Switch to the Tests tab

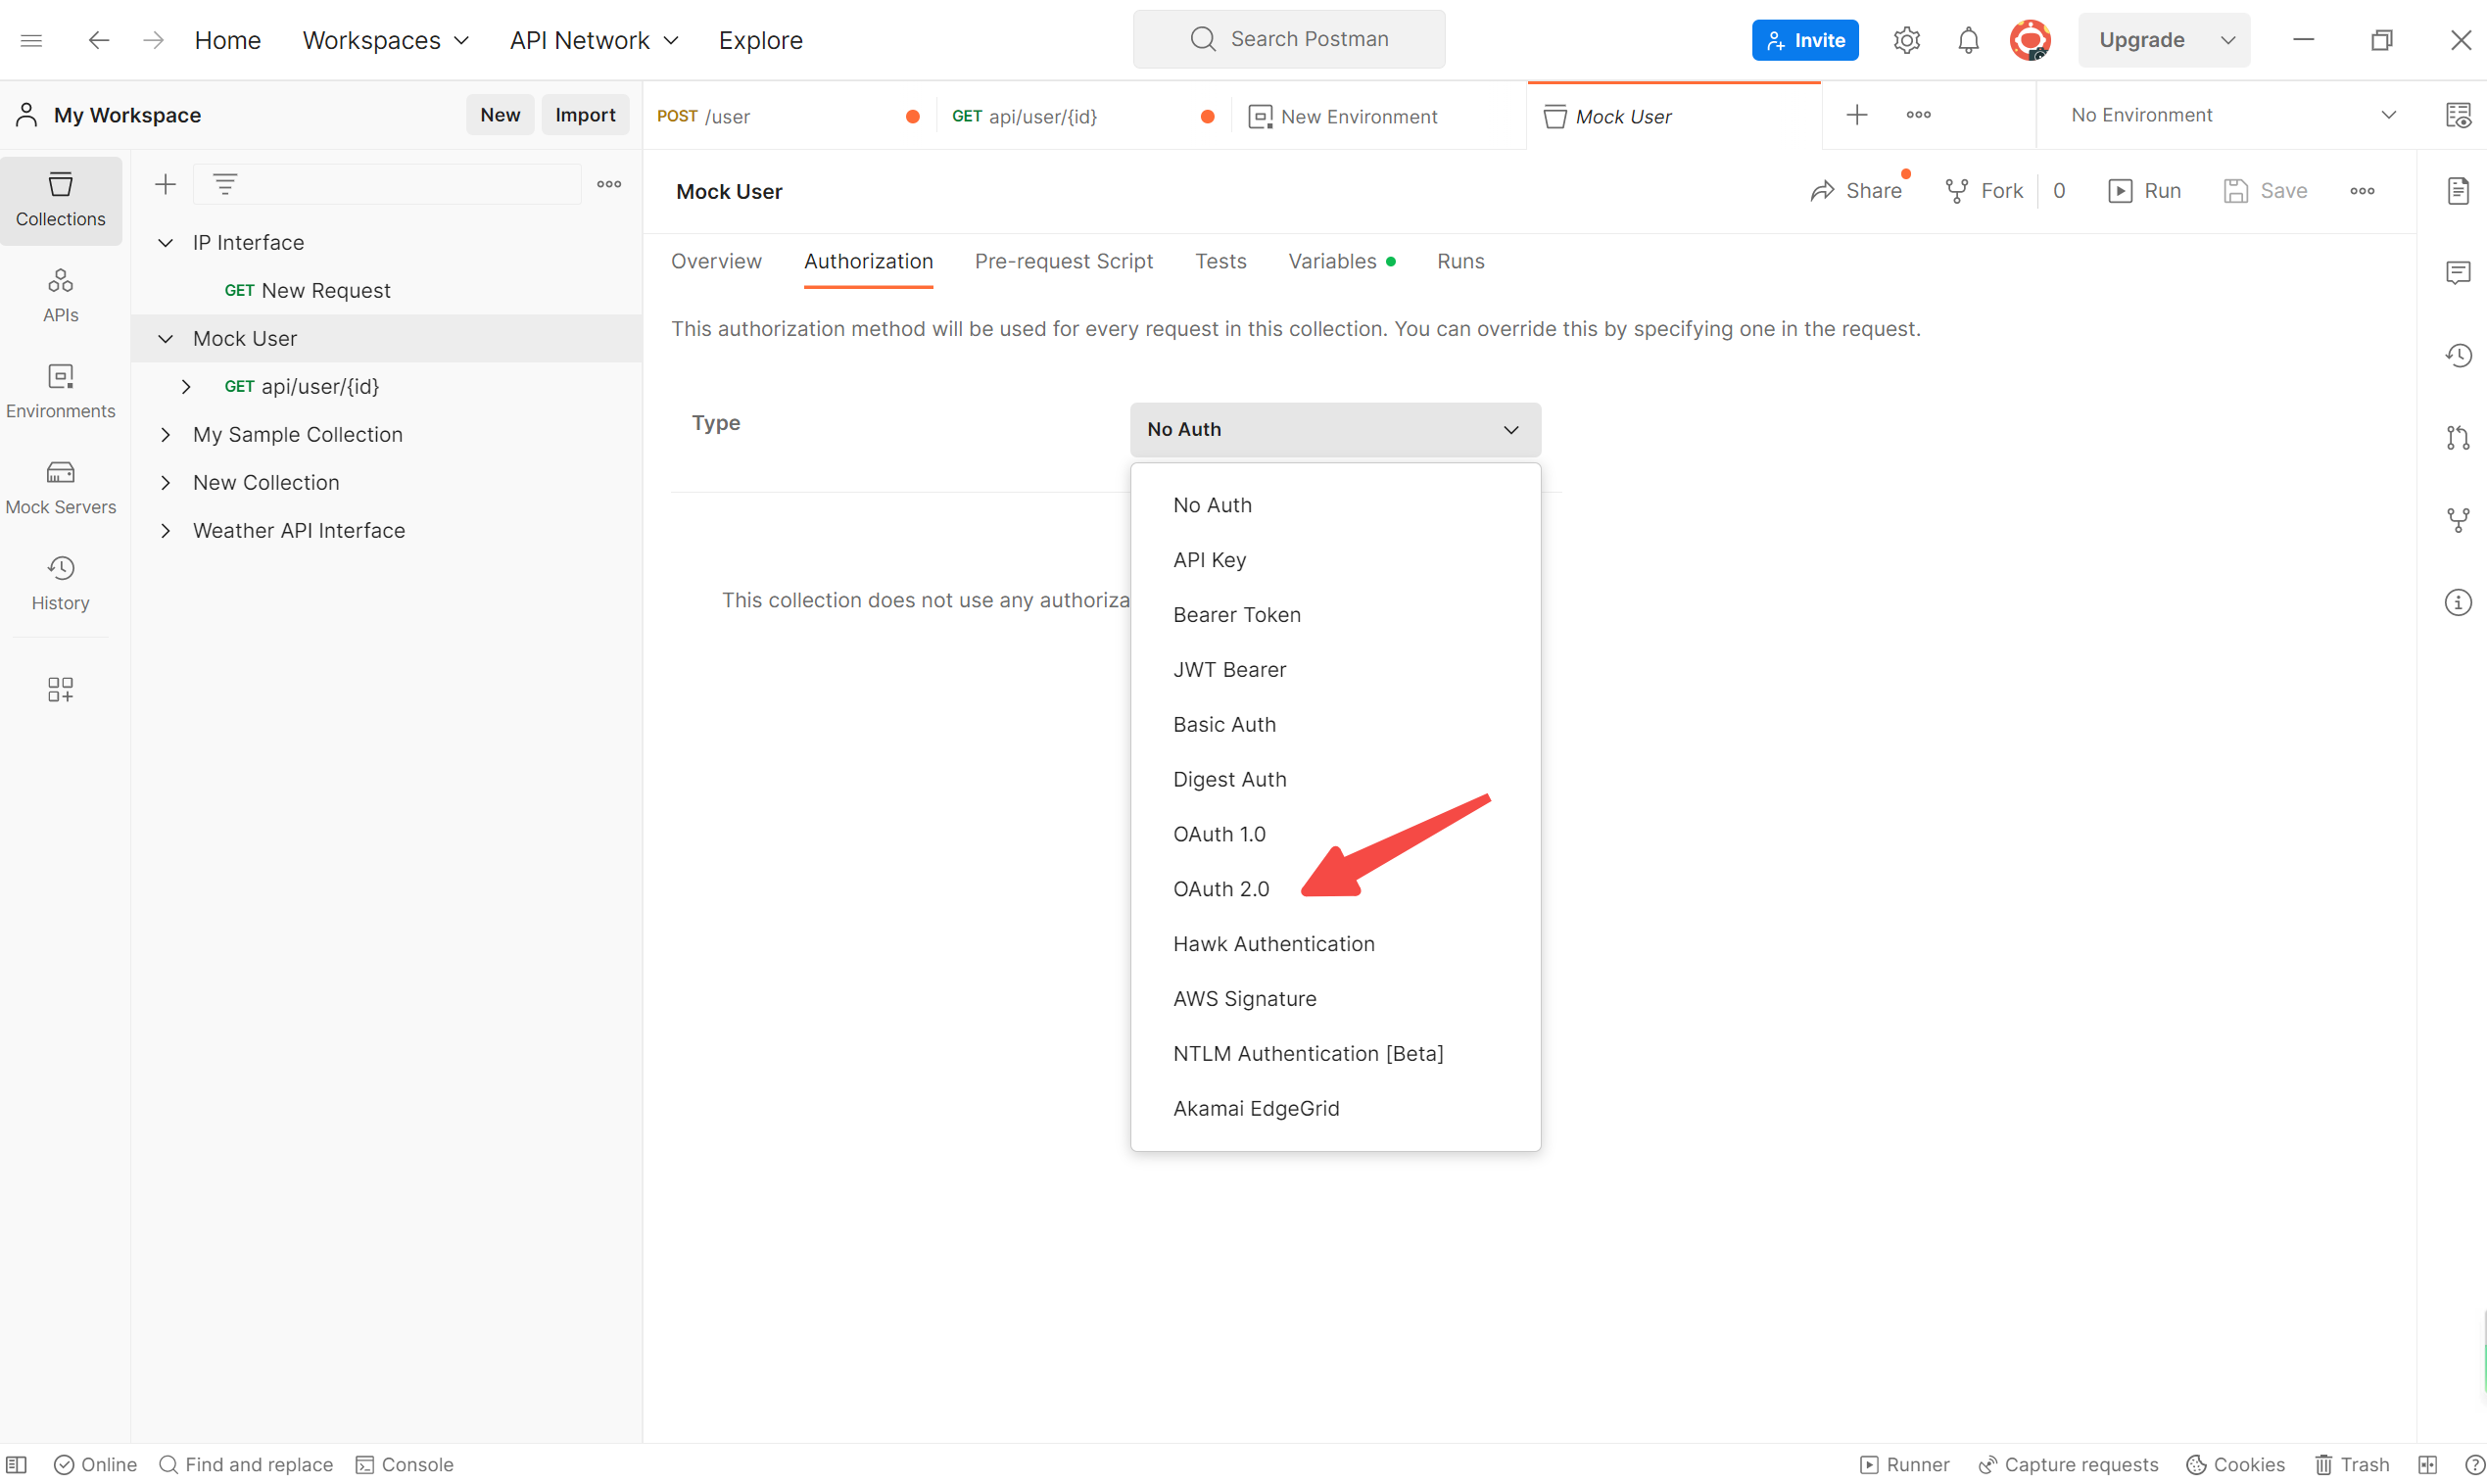1219,262
